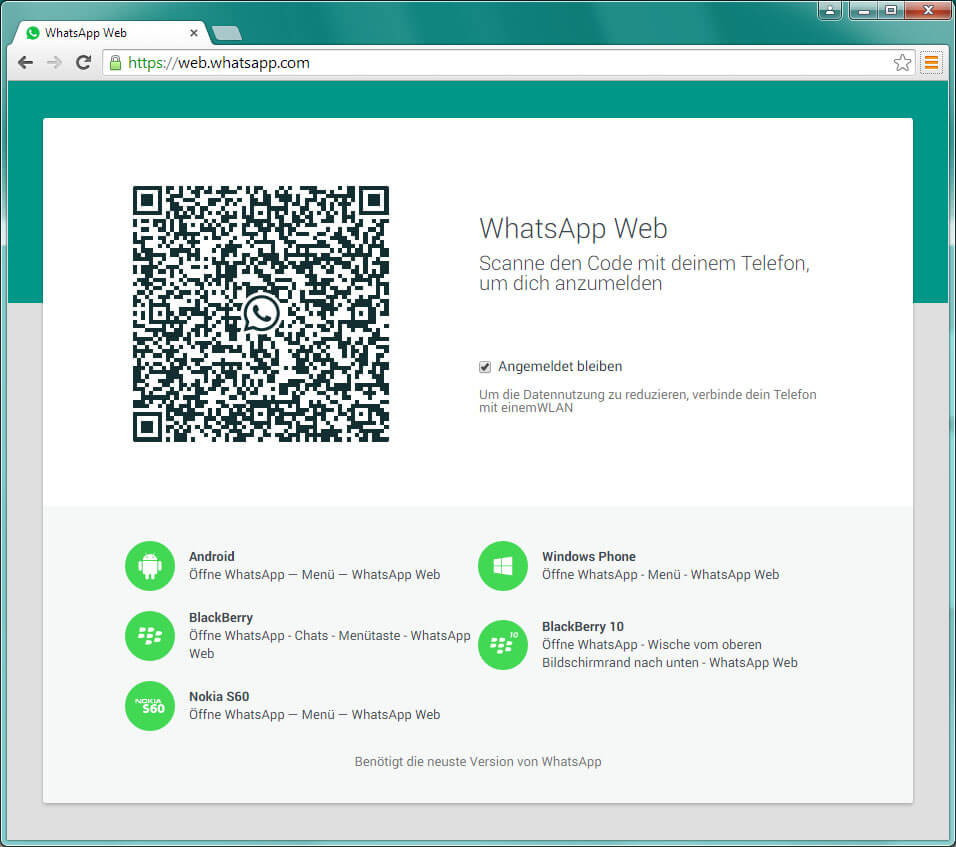Click the WhatsApp logo inside QR code
The width and height of the screenshot is (956, 847).
pyautogui.click(x=262, y=313)
